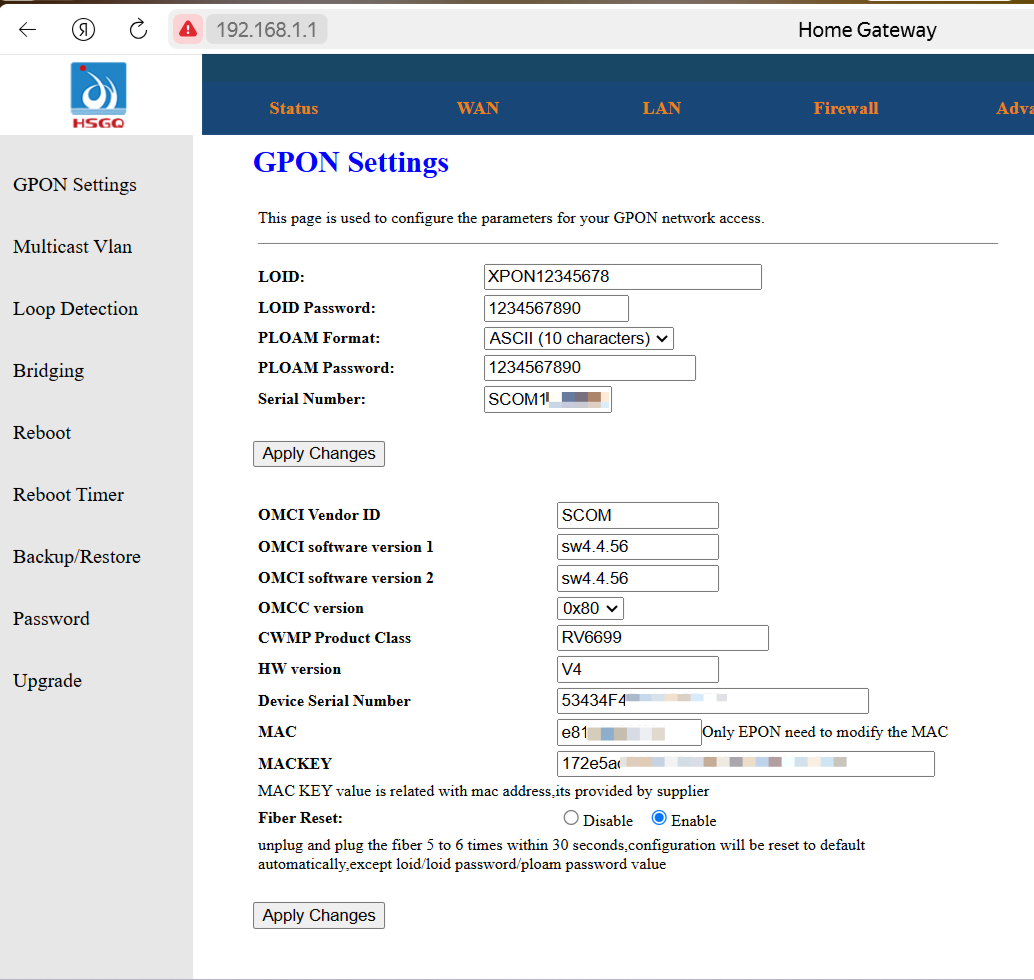Open the OMCC version dropdown

(590, 608)
